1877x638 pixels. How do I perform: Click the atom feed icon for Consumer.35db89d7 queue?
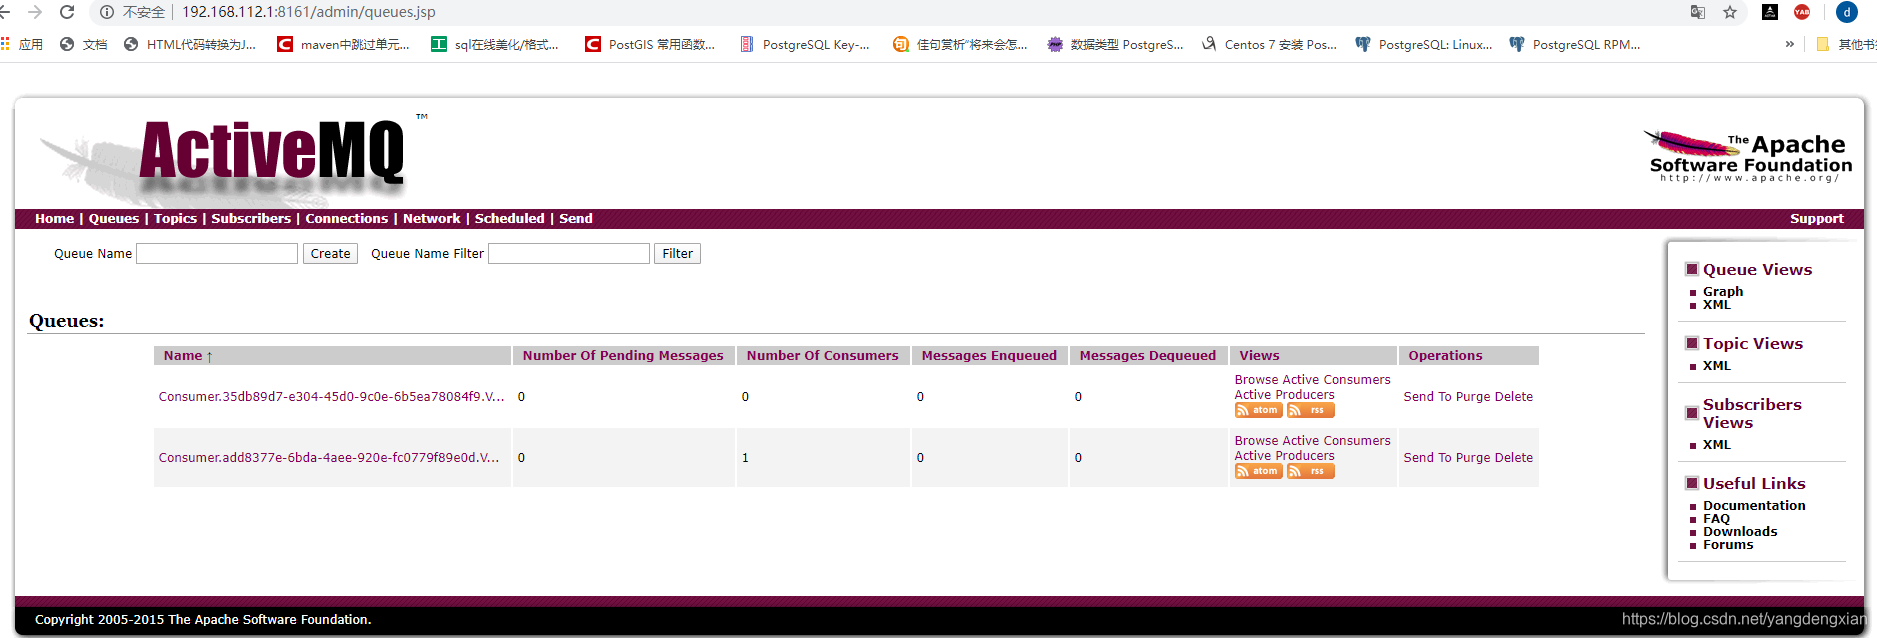[1258, 410]
